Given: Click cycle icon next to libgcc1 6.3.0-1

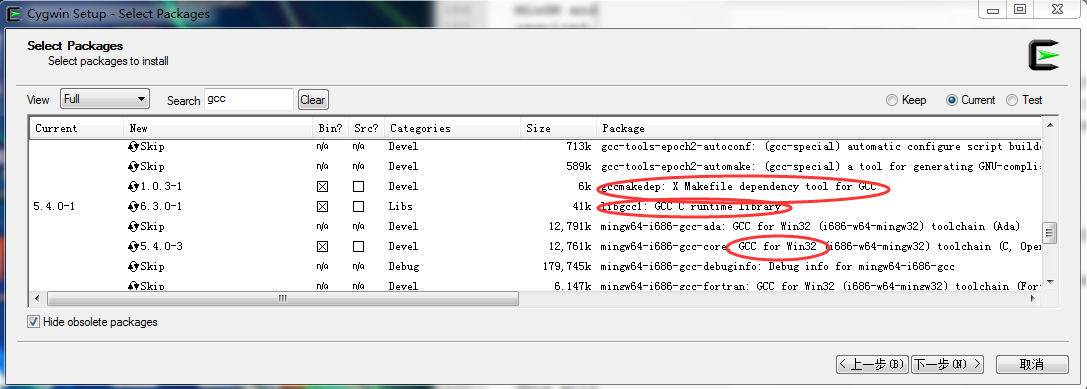Looking at the screenshot, I should [x=134, y=207].
